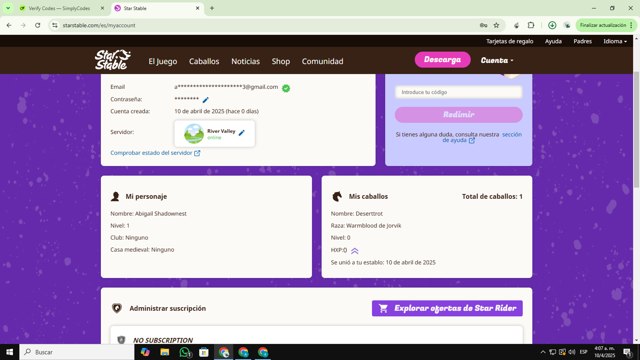
Task: Click the browser address bar URL
Action: (99, 25)
